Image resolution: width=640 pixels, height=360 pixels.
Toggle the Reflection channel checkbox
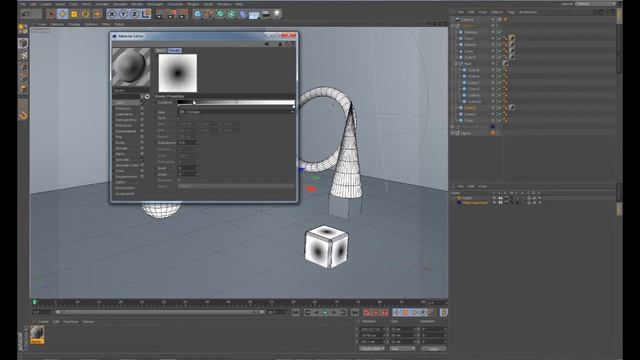[x=142, y=126]
